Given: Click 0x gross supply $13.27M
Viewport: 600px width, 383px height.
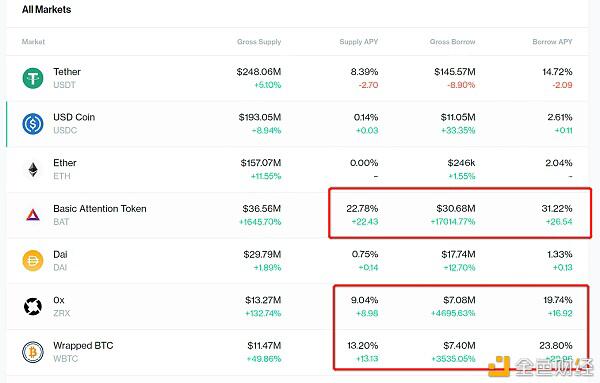Looking at the screenshot, I should (263, 300).
